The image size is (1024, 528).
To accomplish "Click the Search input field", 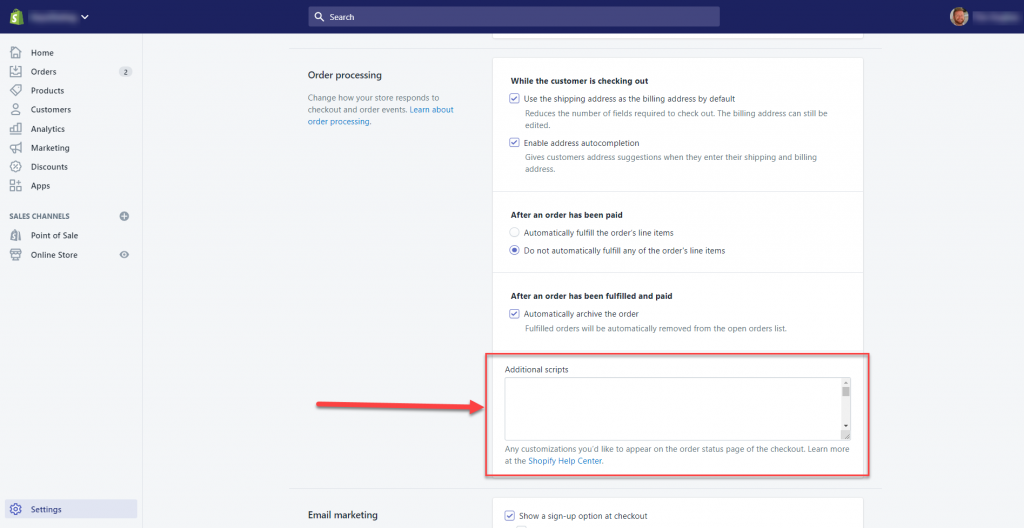I will coord(514,17).
